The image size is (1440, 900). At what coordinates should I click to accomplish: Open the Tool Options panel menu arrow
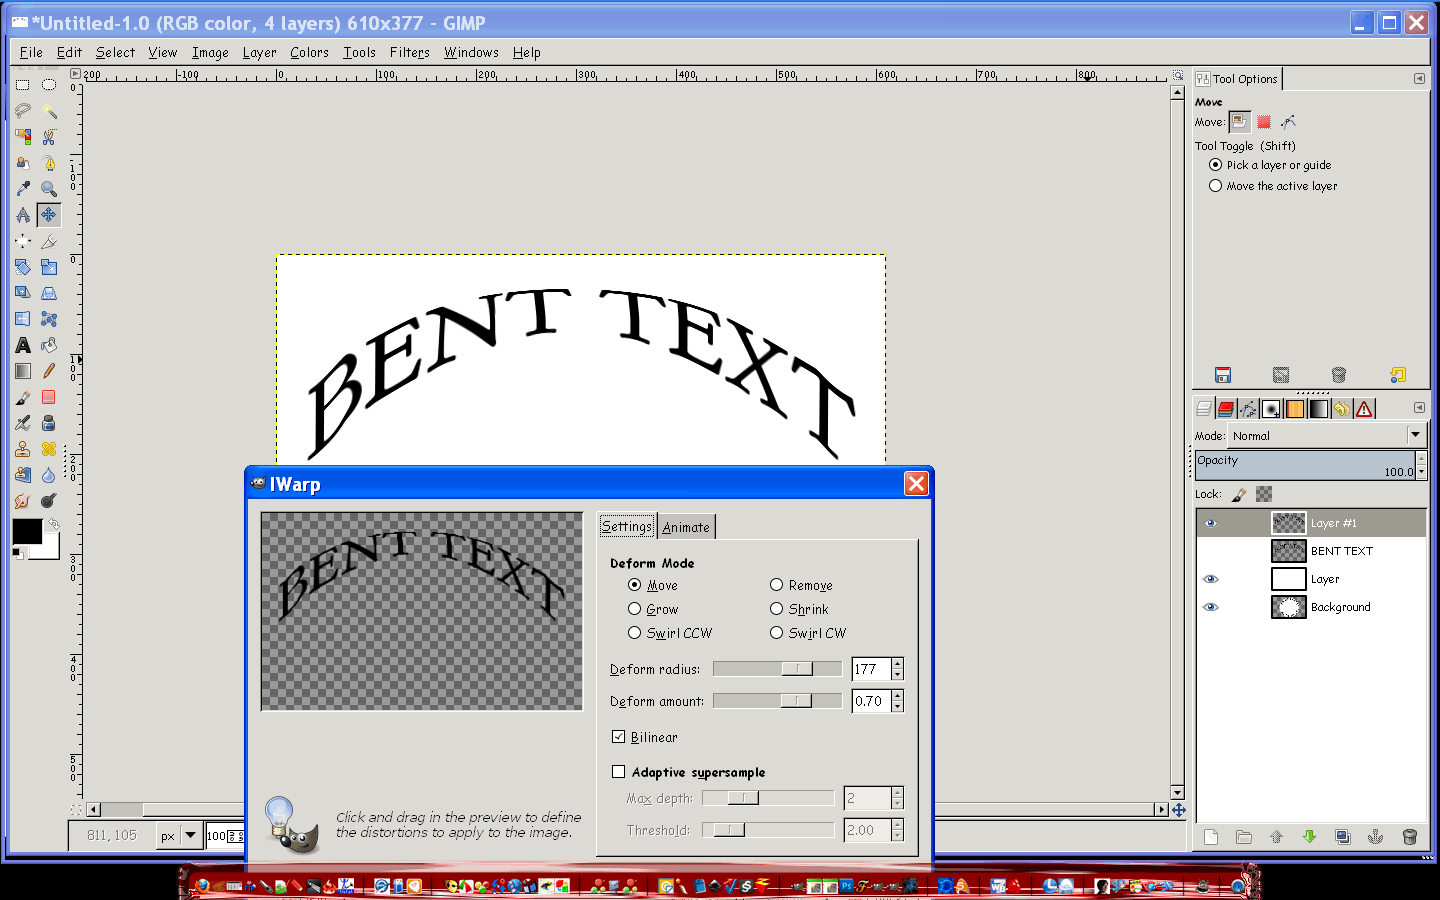click(1419, 79)
